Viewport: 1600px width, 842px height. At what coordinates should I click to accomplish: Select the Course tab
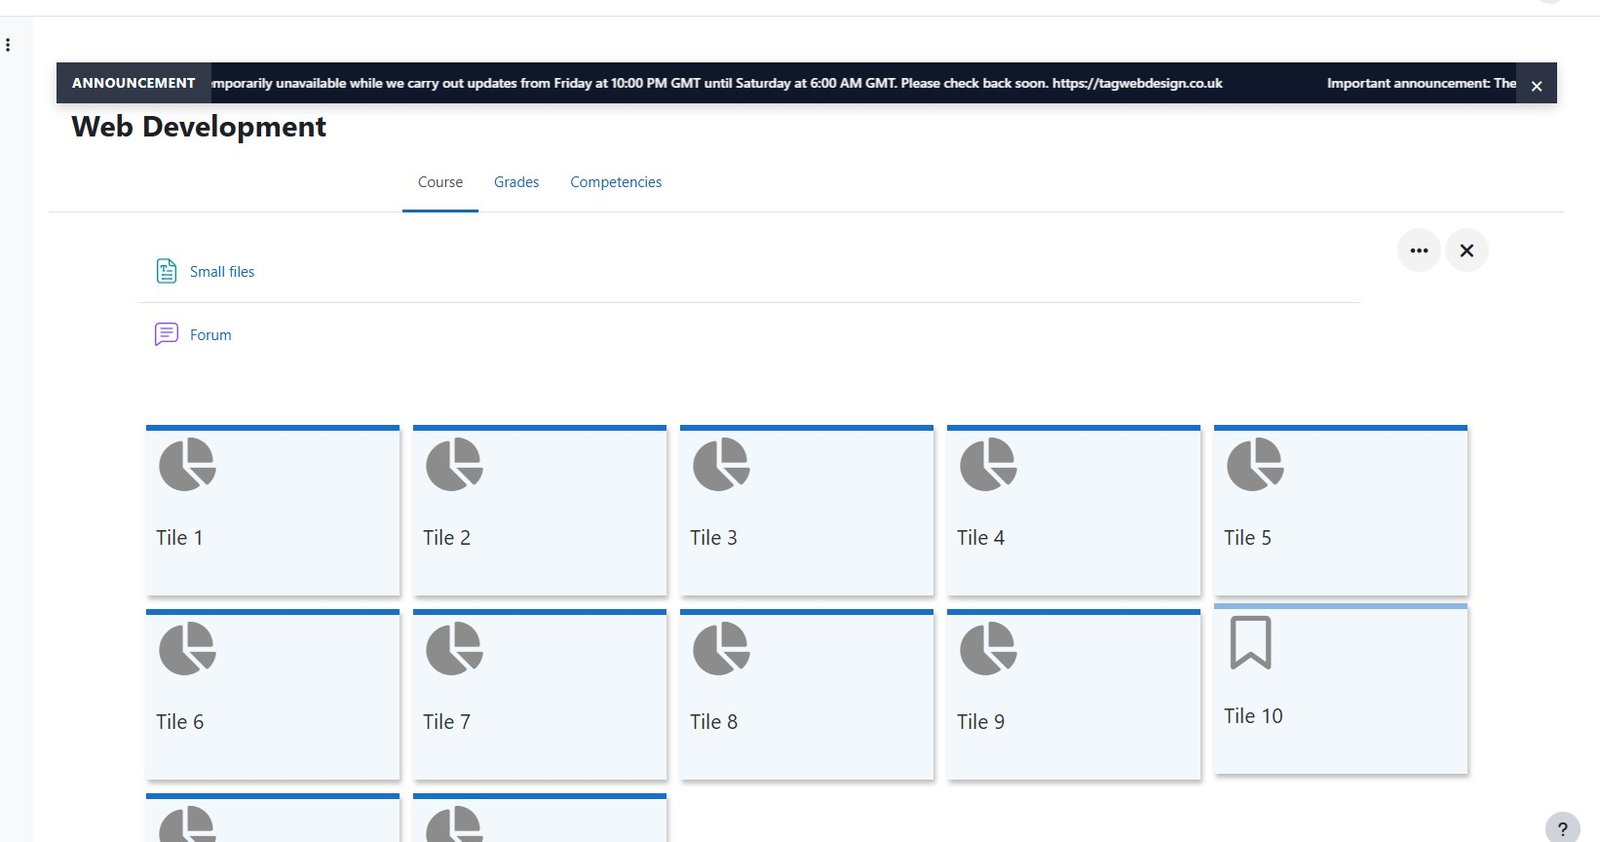pos(440,182)
